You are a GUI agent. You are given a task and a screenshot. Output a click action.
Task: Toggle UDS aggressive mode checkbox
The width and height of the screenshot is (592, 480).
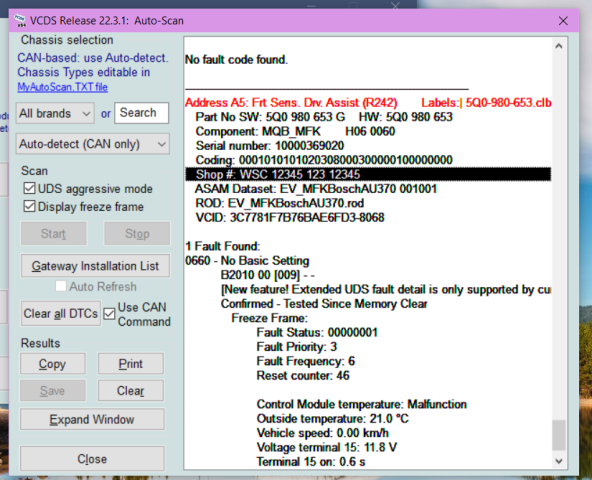pyautogui.click(x=29, y=188)
